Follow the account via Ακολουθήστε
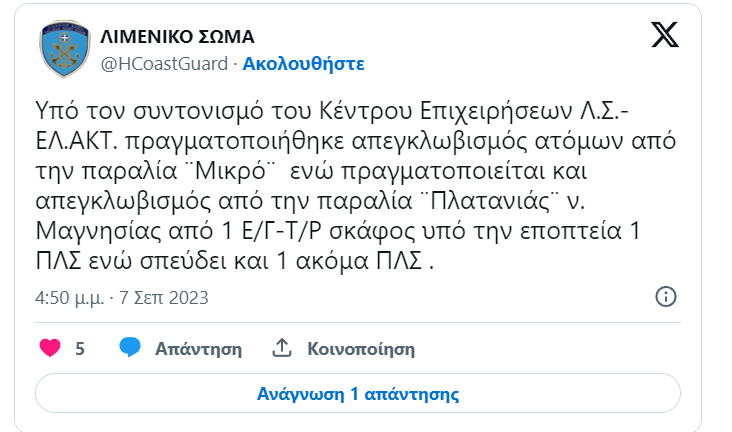732x432 pixels. [303, 64]
